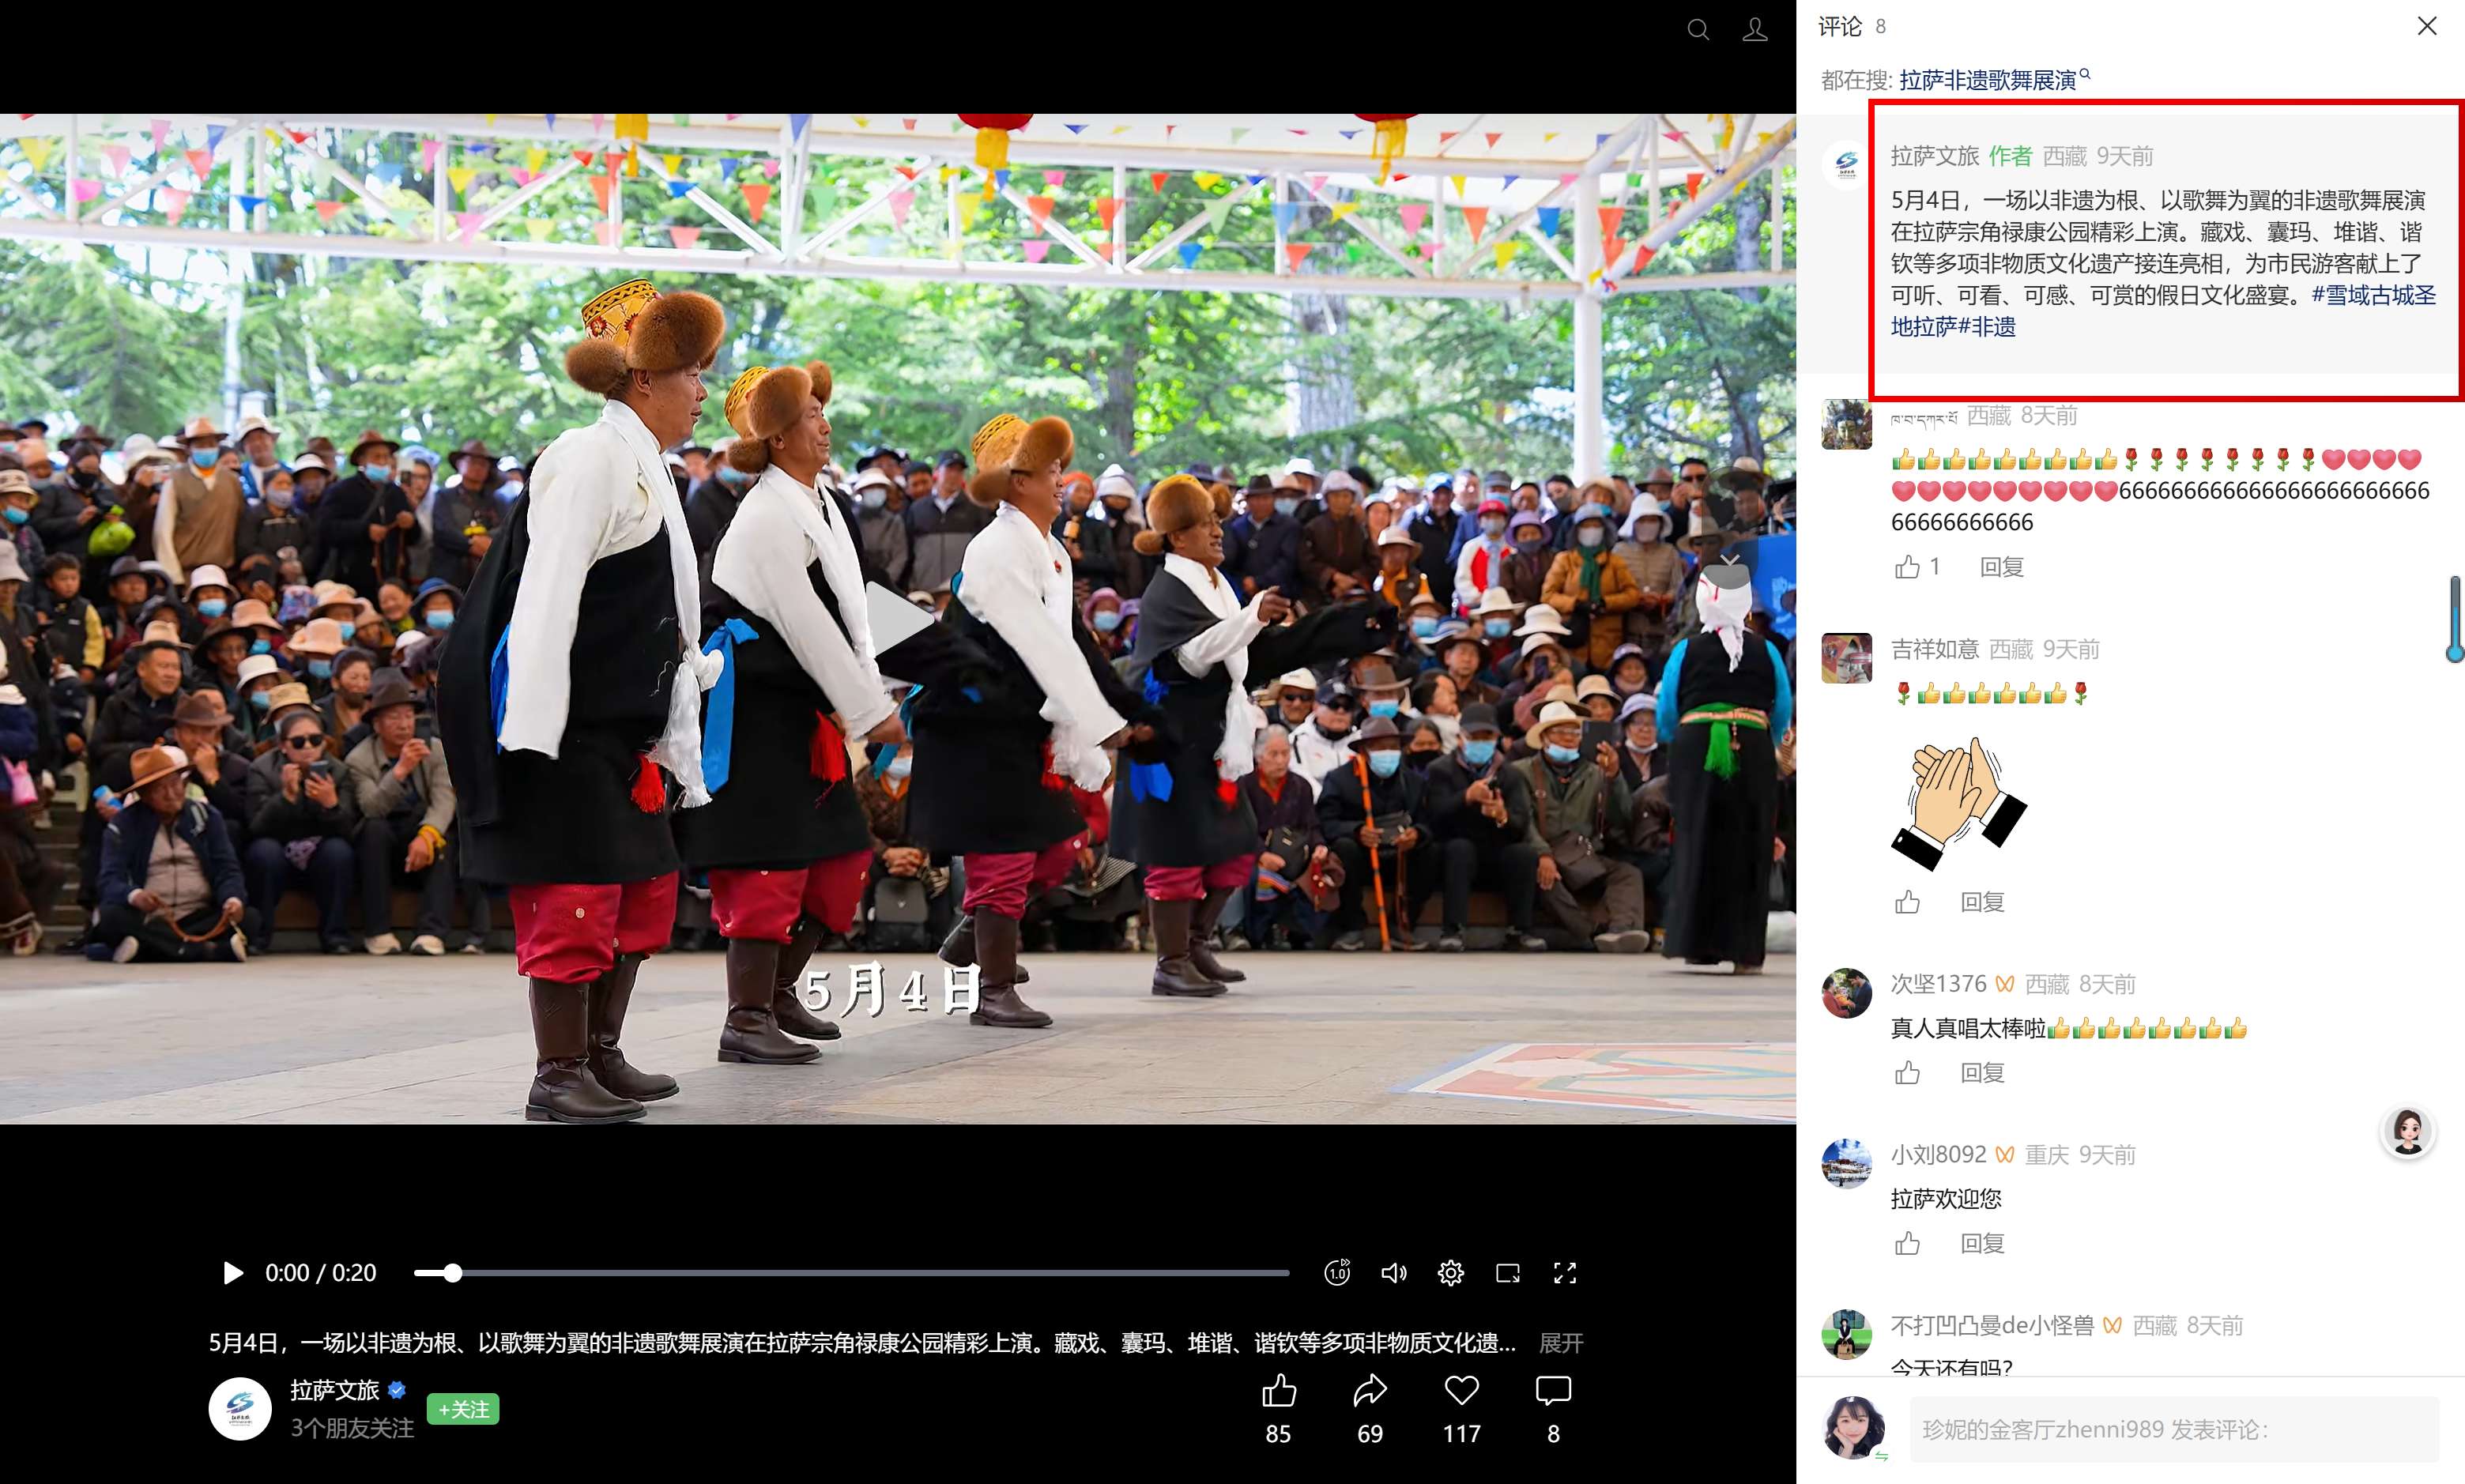This screenshot has height=1484, width=2465.
Task: Click the +关注 follow button
Action: pos(463,1409)
